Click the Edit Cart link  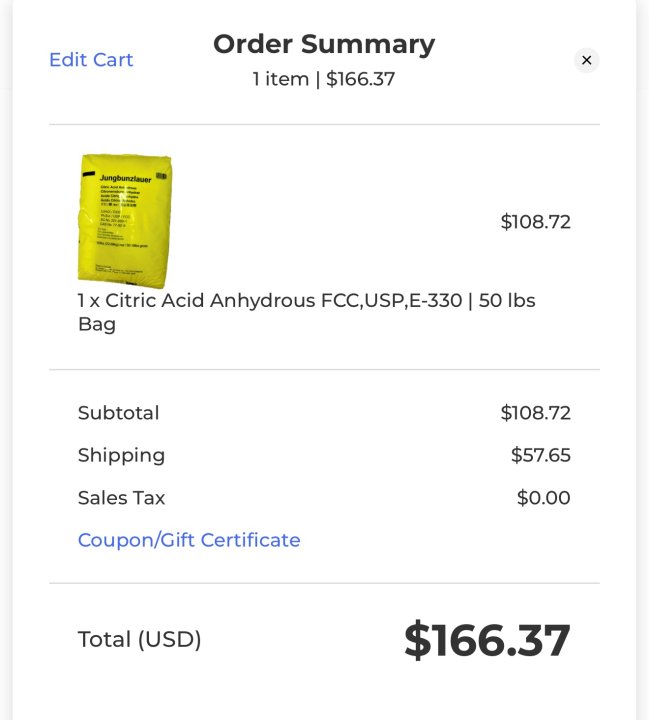coord(91,60)
